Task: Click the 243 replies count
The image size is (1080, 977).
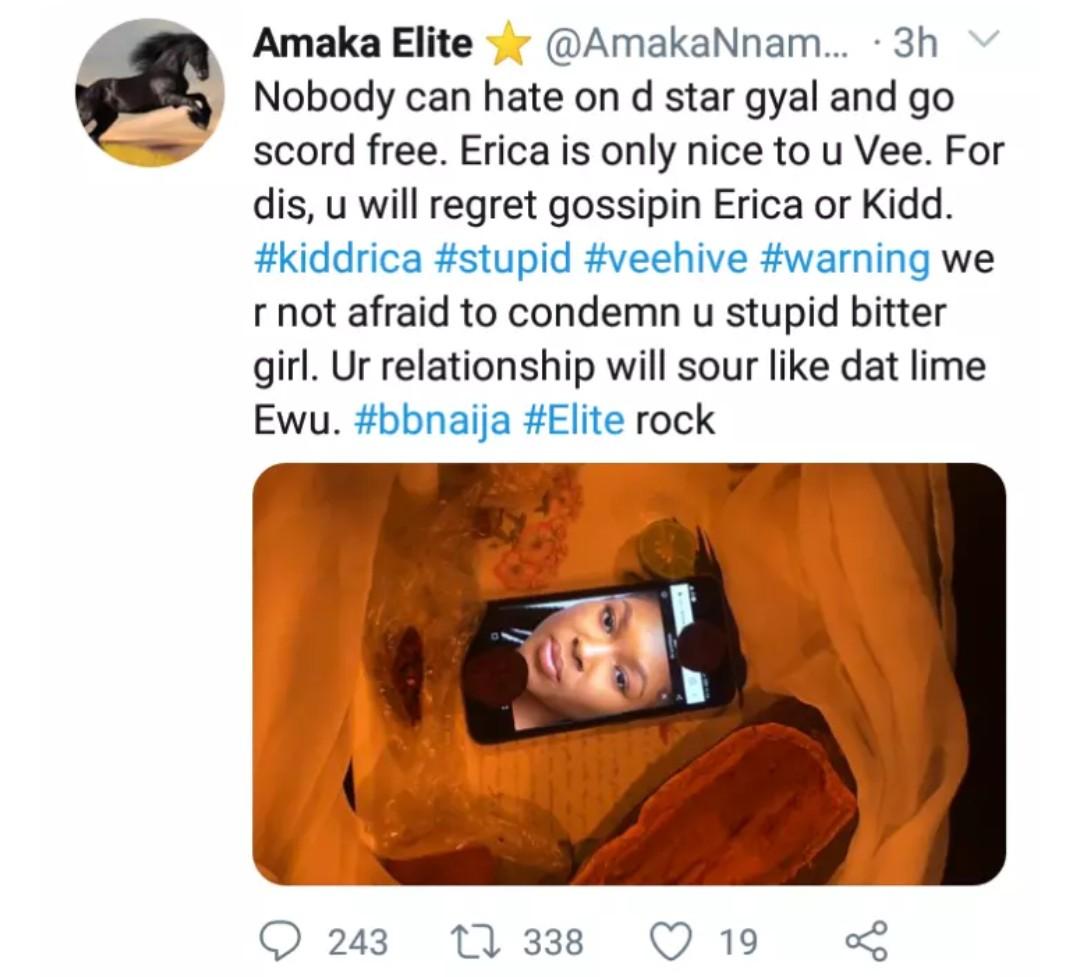Action: [x=357, y=940]
